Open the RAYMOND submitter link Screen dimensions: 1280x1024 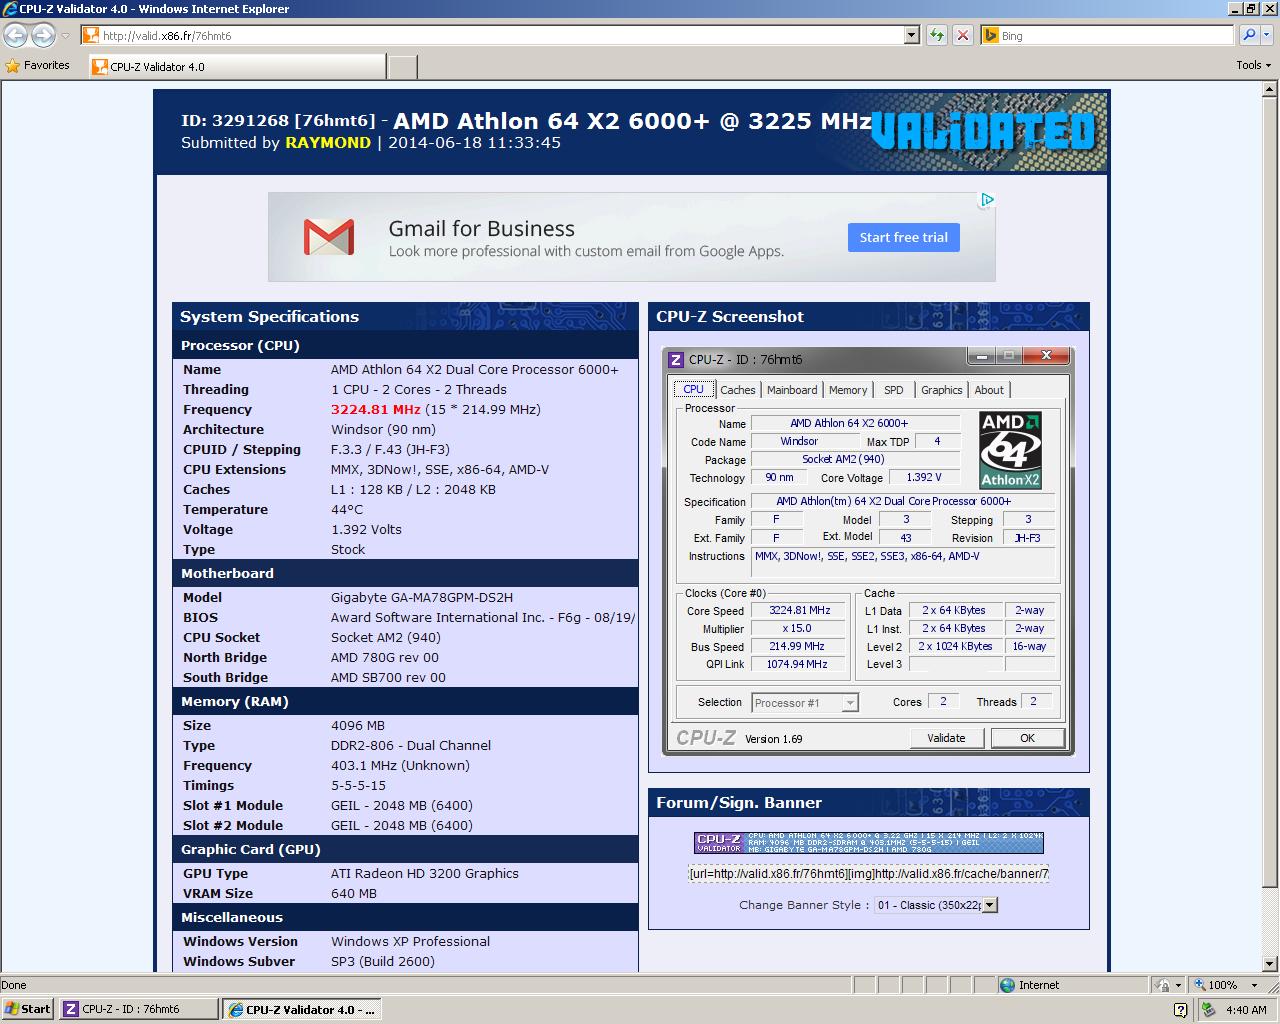pyautogui.click(x=328, y=143)
